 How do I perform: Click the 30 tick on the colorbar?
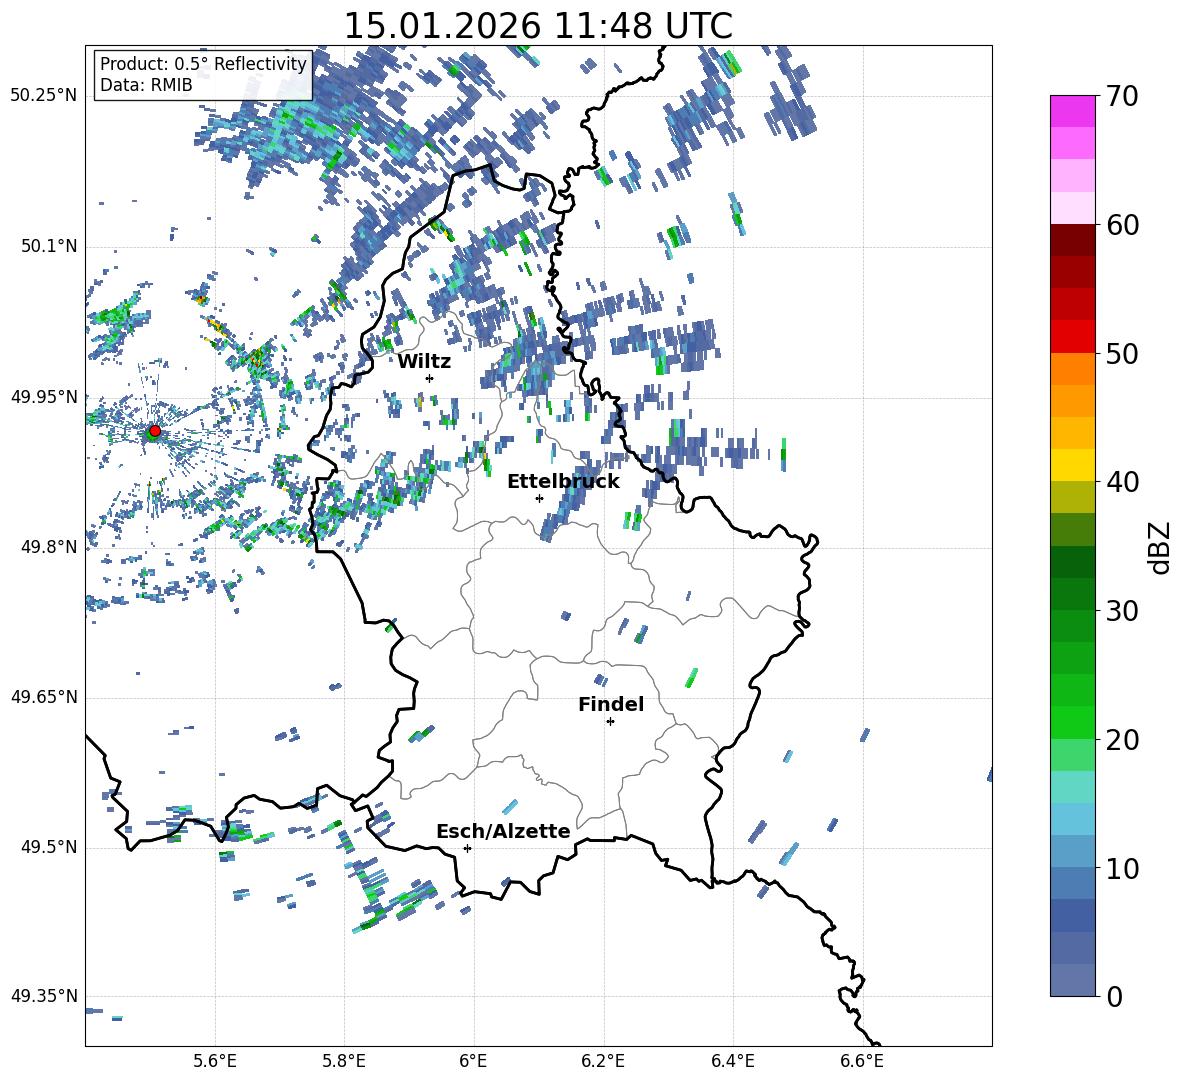(x=1122, y=611)
